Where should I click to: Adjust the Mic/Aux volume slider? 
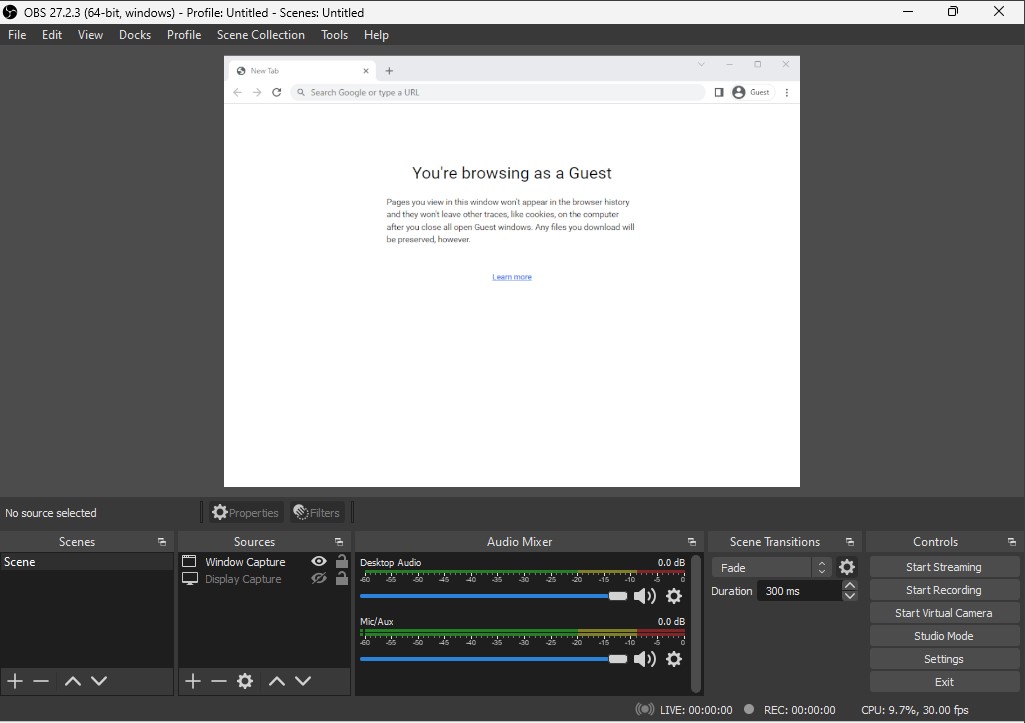[494, 659]
